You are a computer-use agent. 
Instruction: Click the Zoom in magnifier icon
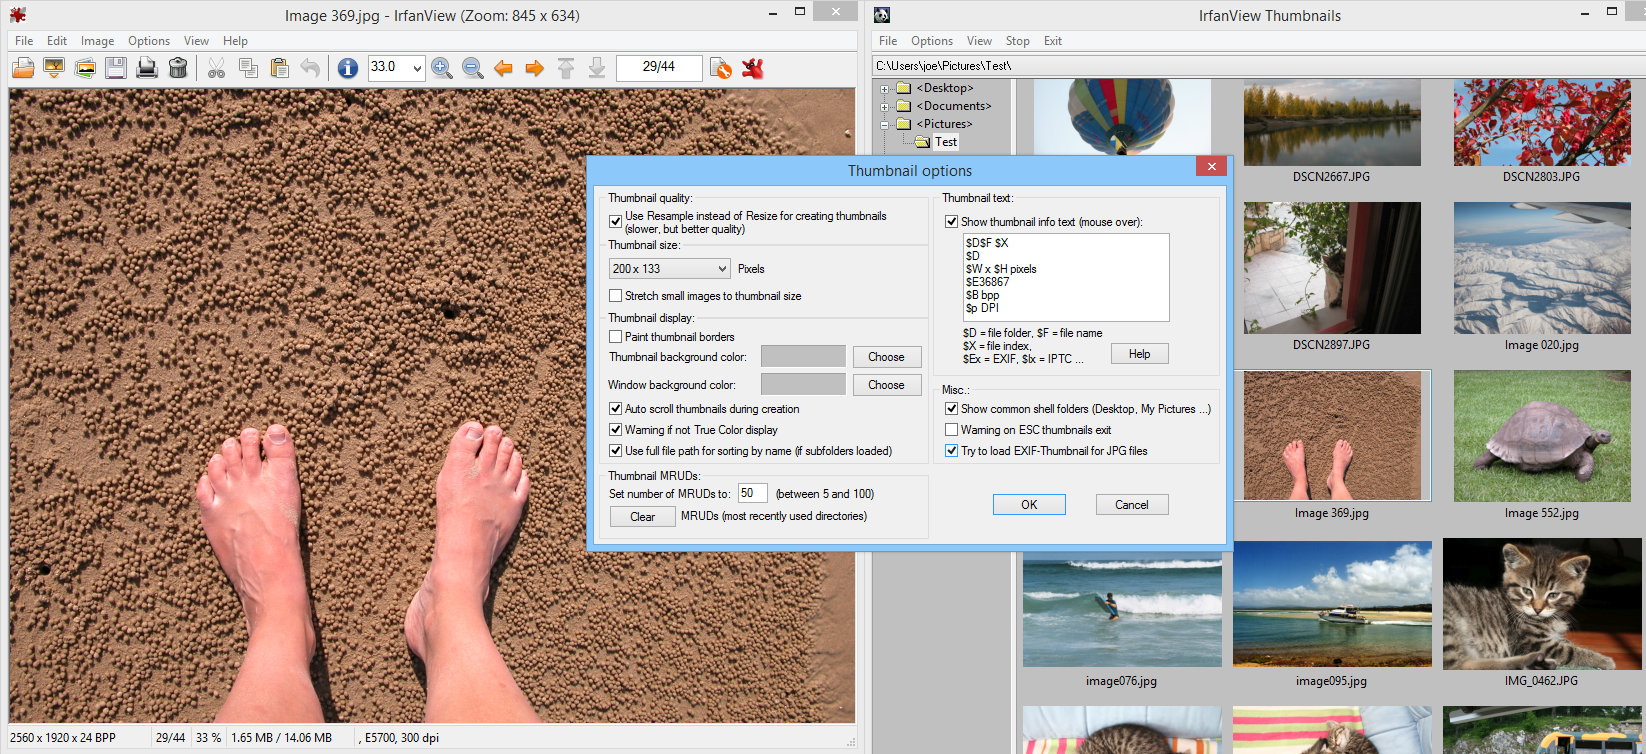click(441, 68)
